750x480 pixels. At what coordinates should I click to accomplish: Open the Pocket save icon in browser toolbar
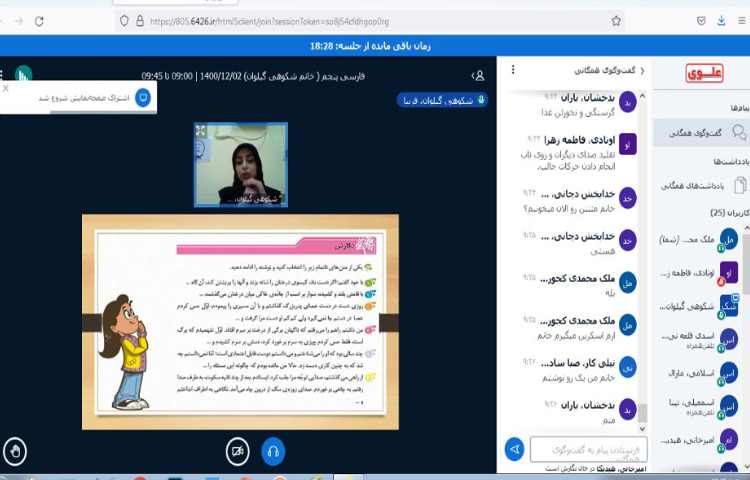point(701,21)
